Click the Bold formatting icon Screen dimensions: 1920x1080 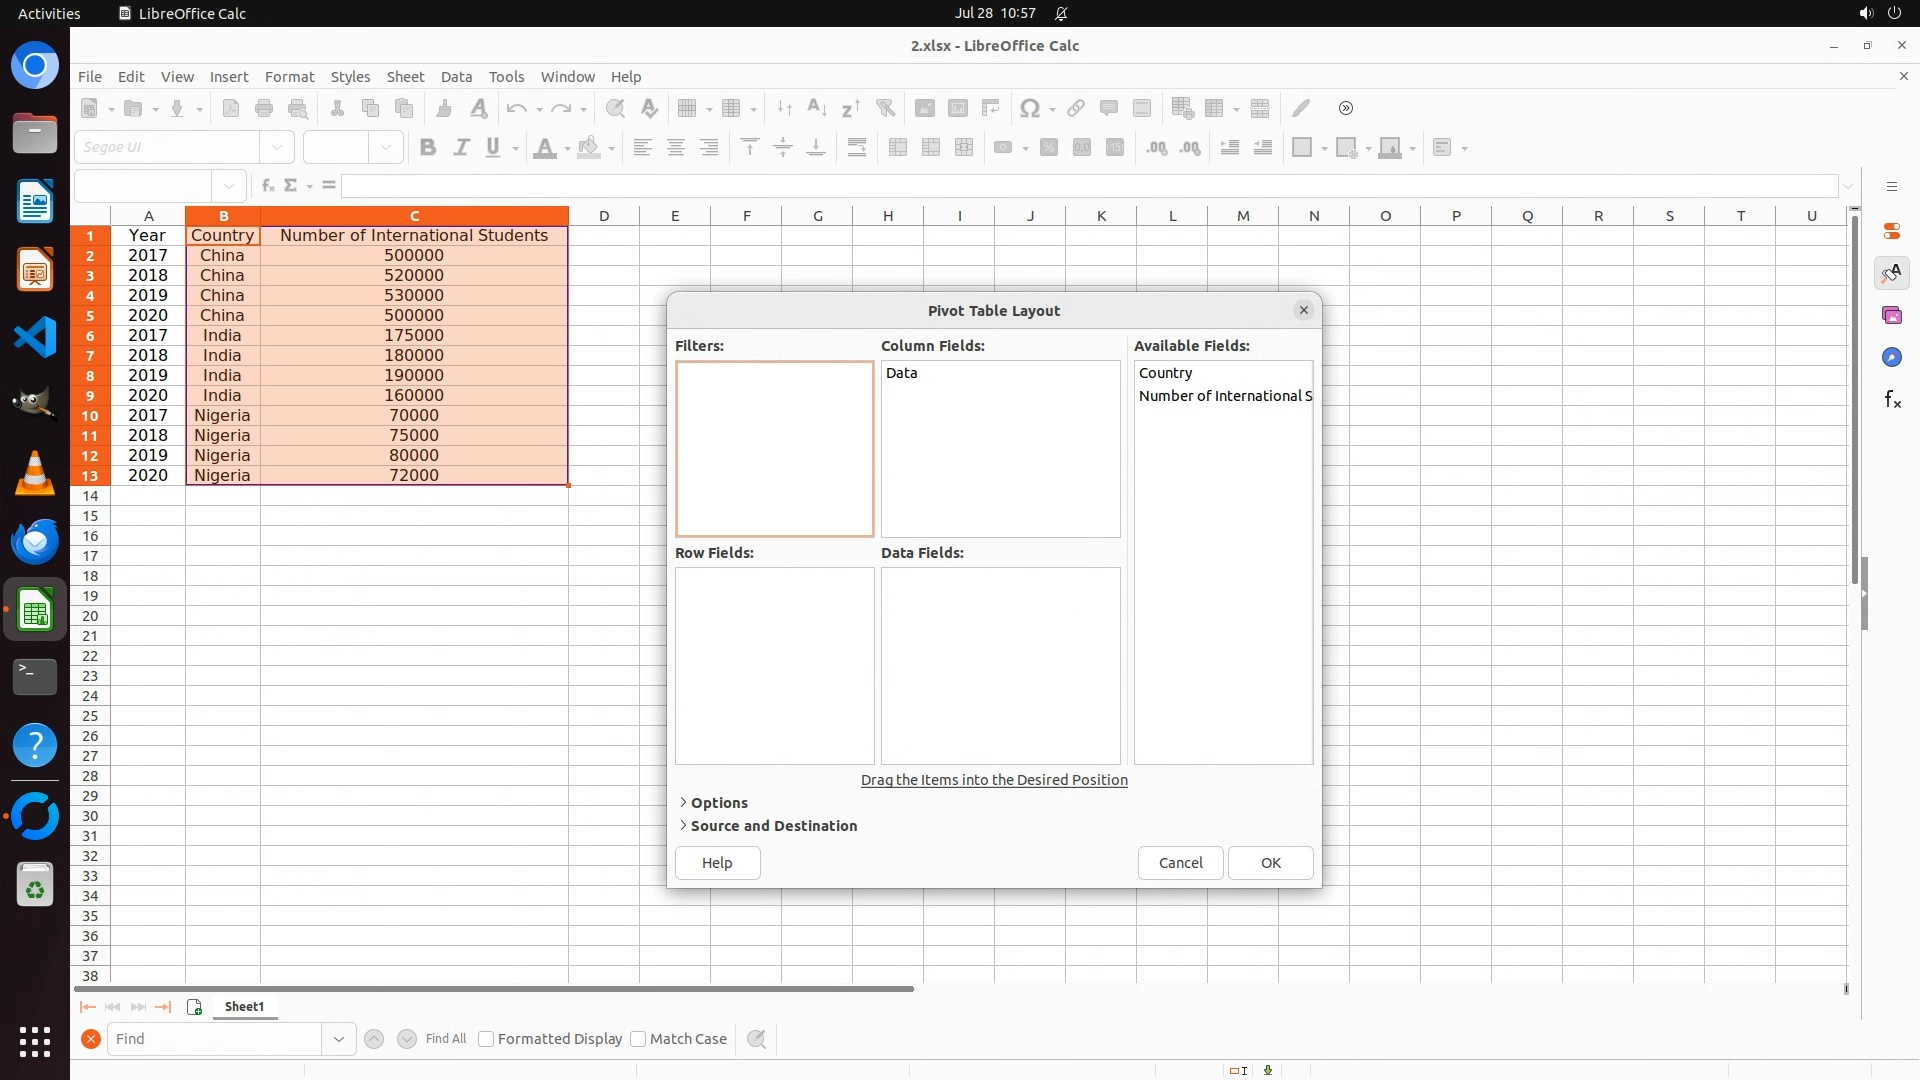point(428,148)
